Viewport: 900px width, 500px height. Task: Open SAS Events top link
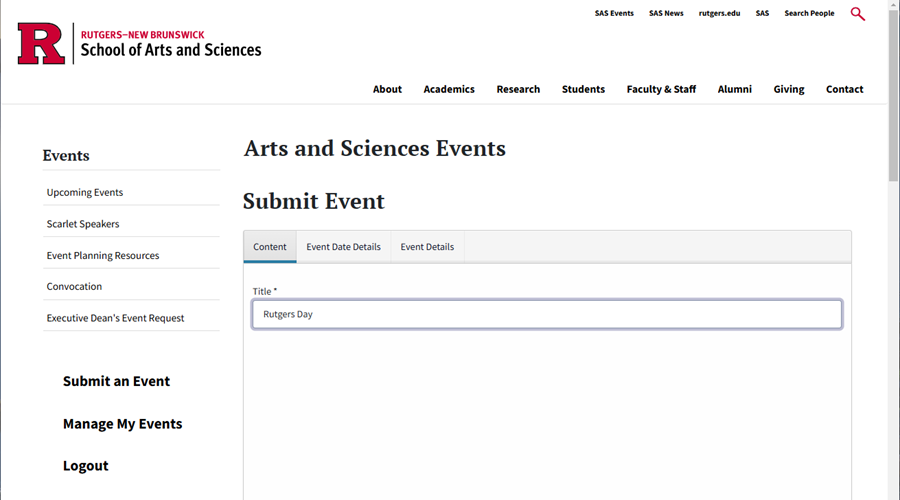(614, 13)
